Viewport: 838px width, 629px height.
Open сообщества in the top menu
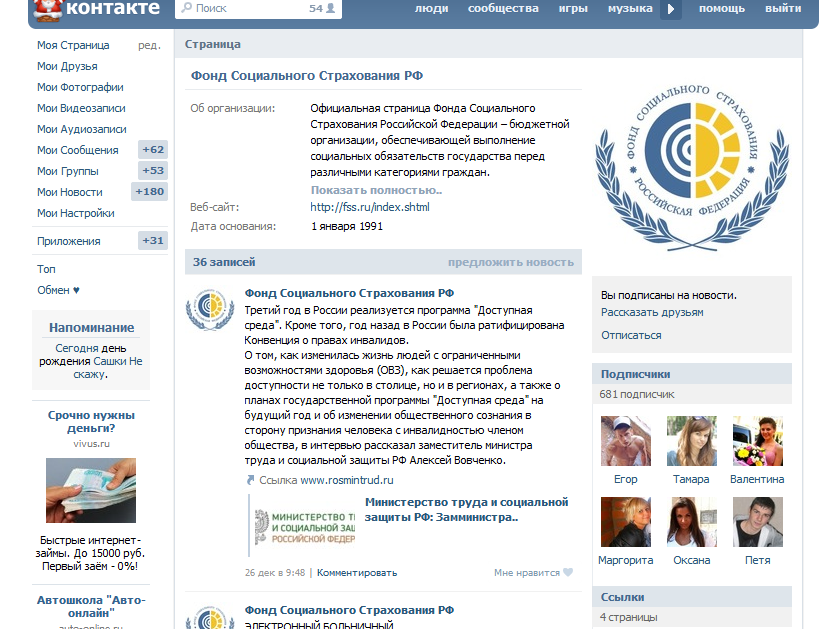click(503, 8)
